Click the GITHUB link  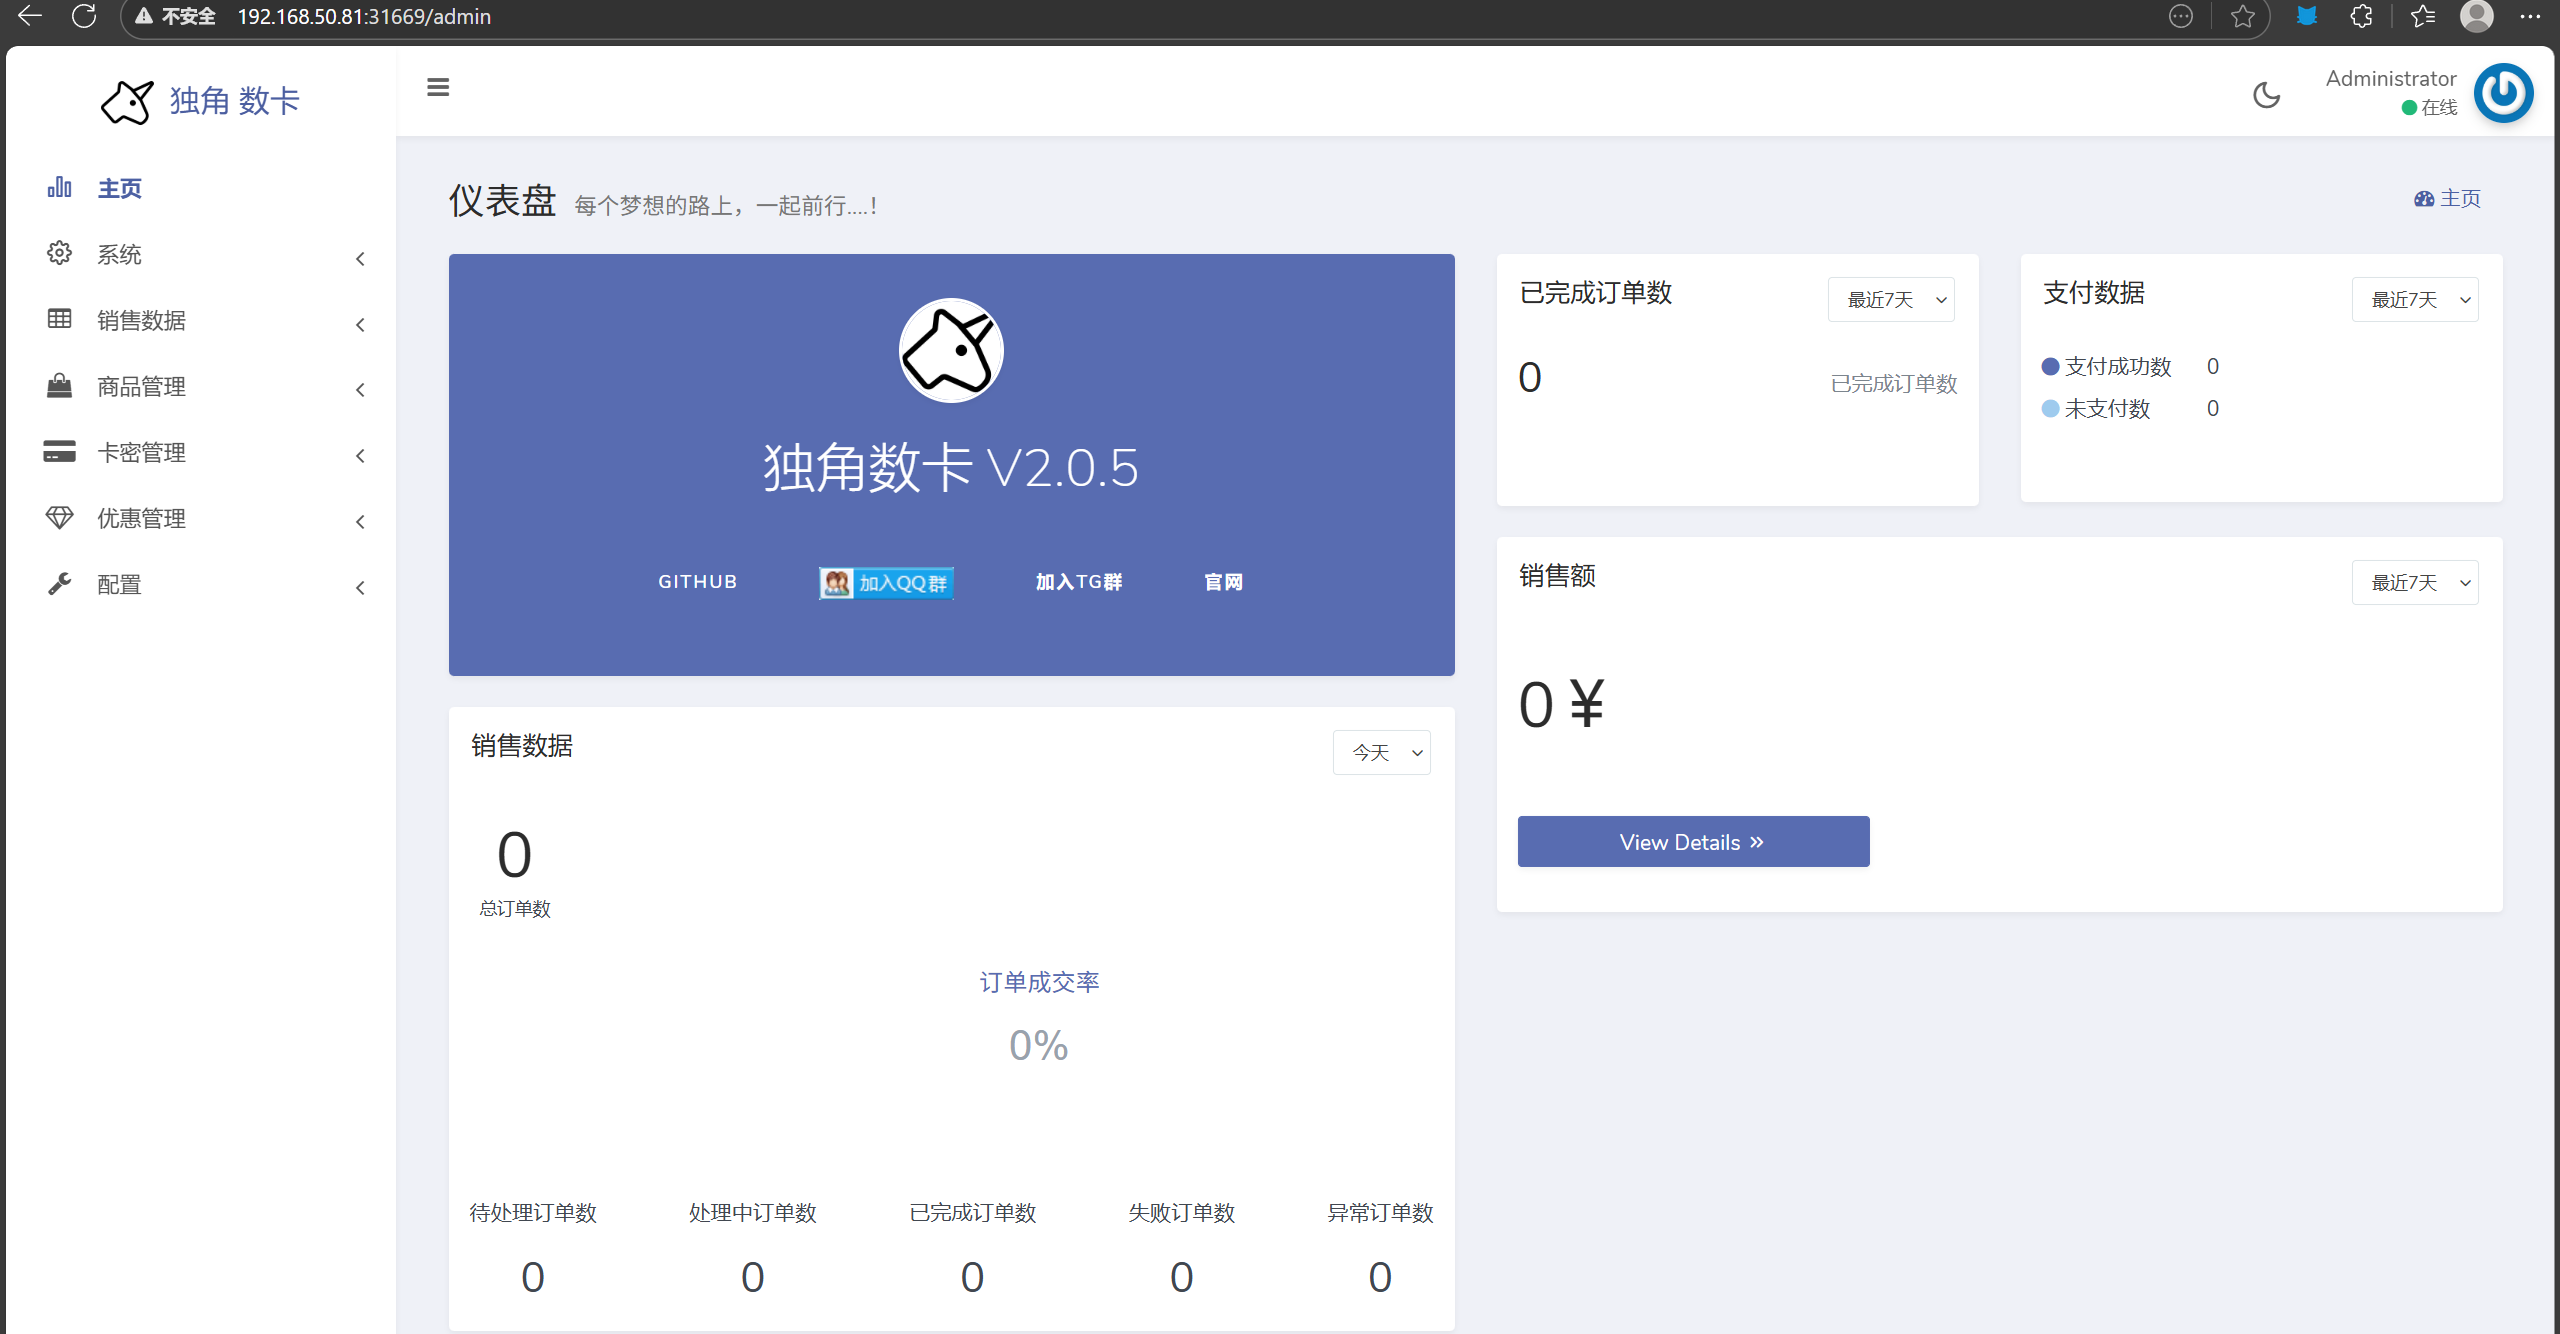pos(697,582)
